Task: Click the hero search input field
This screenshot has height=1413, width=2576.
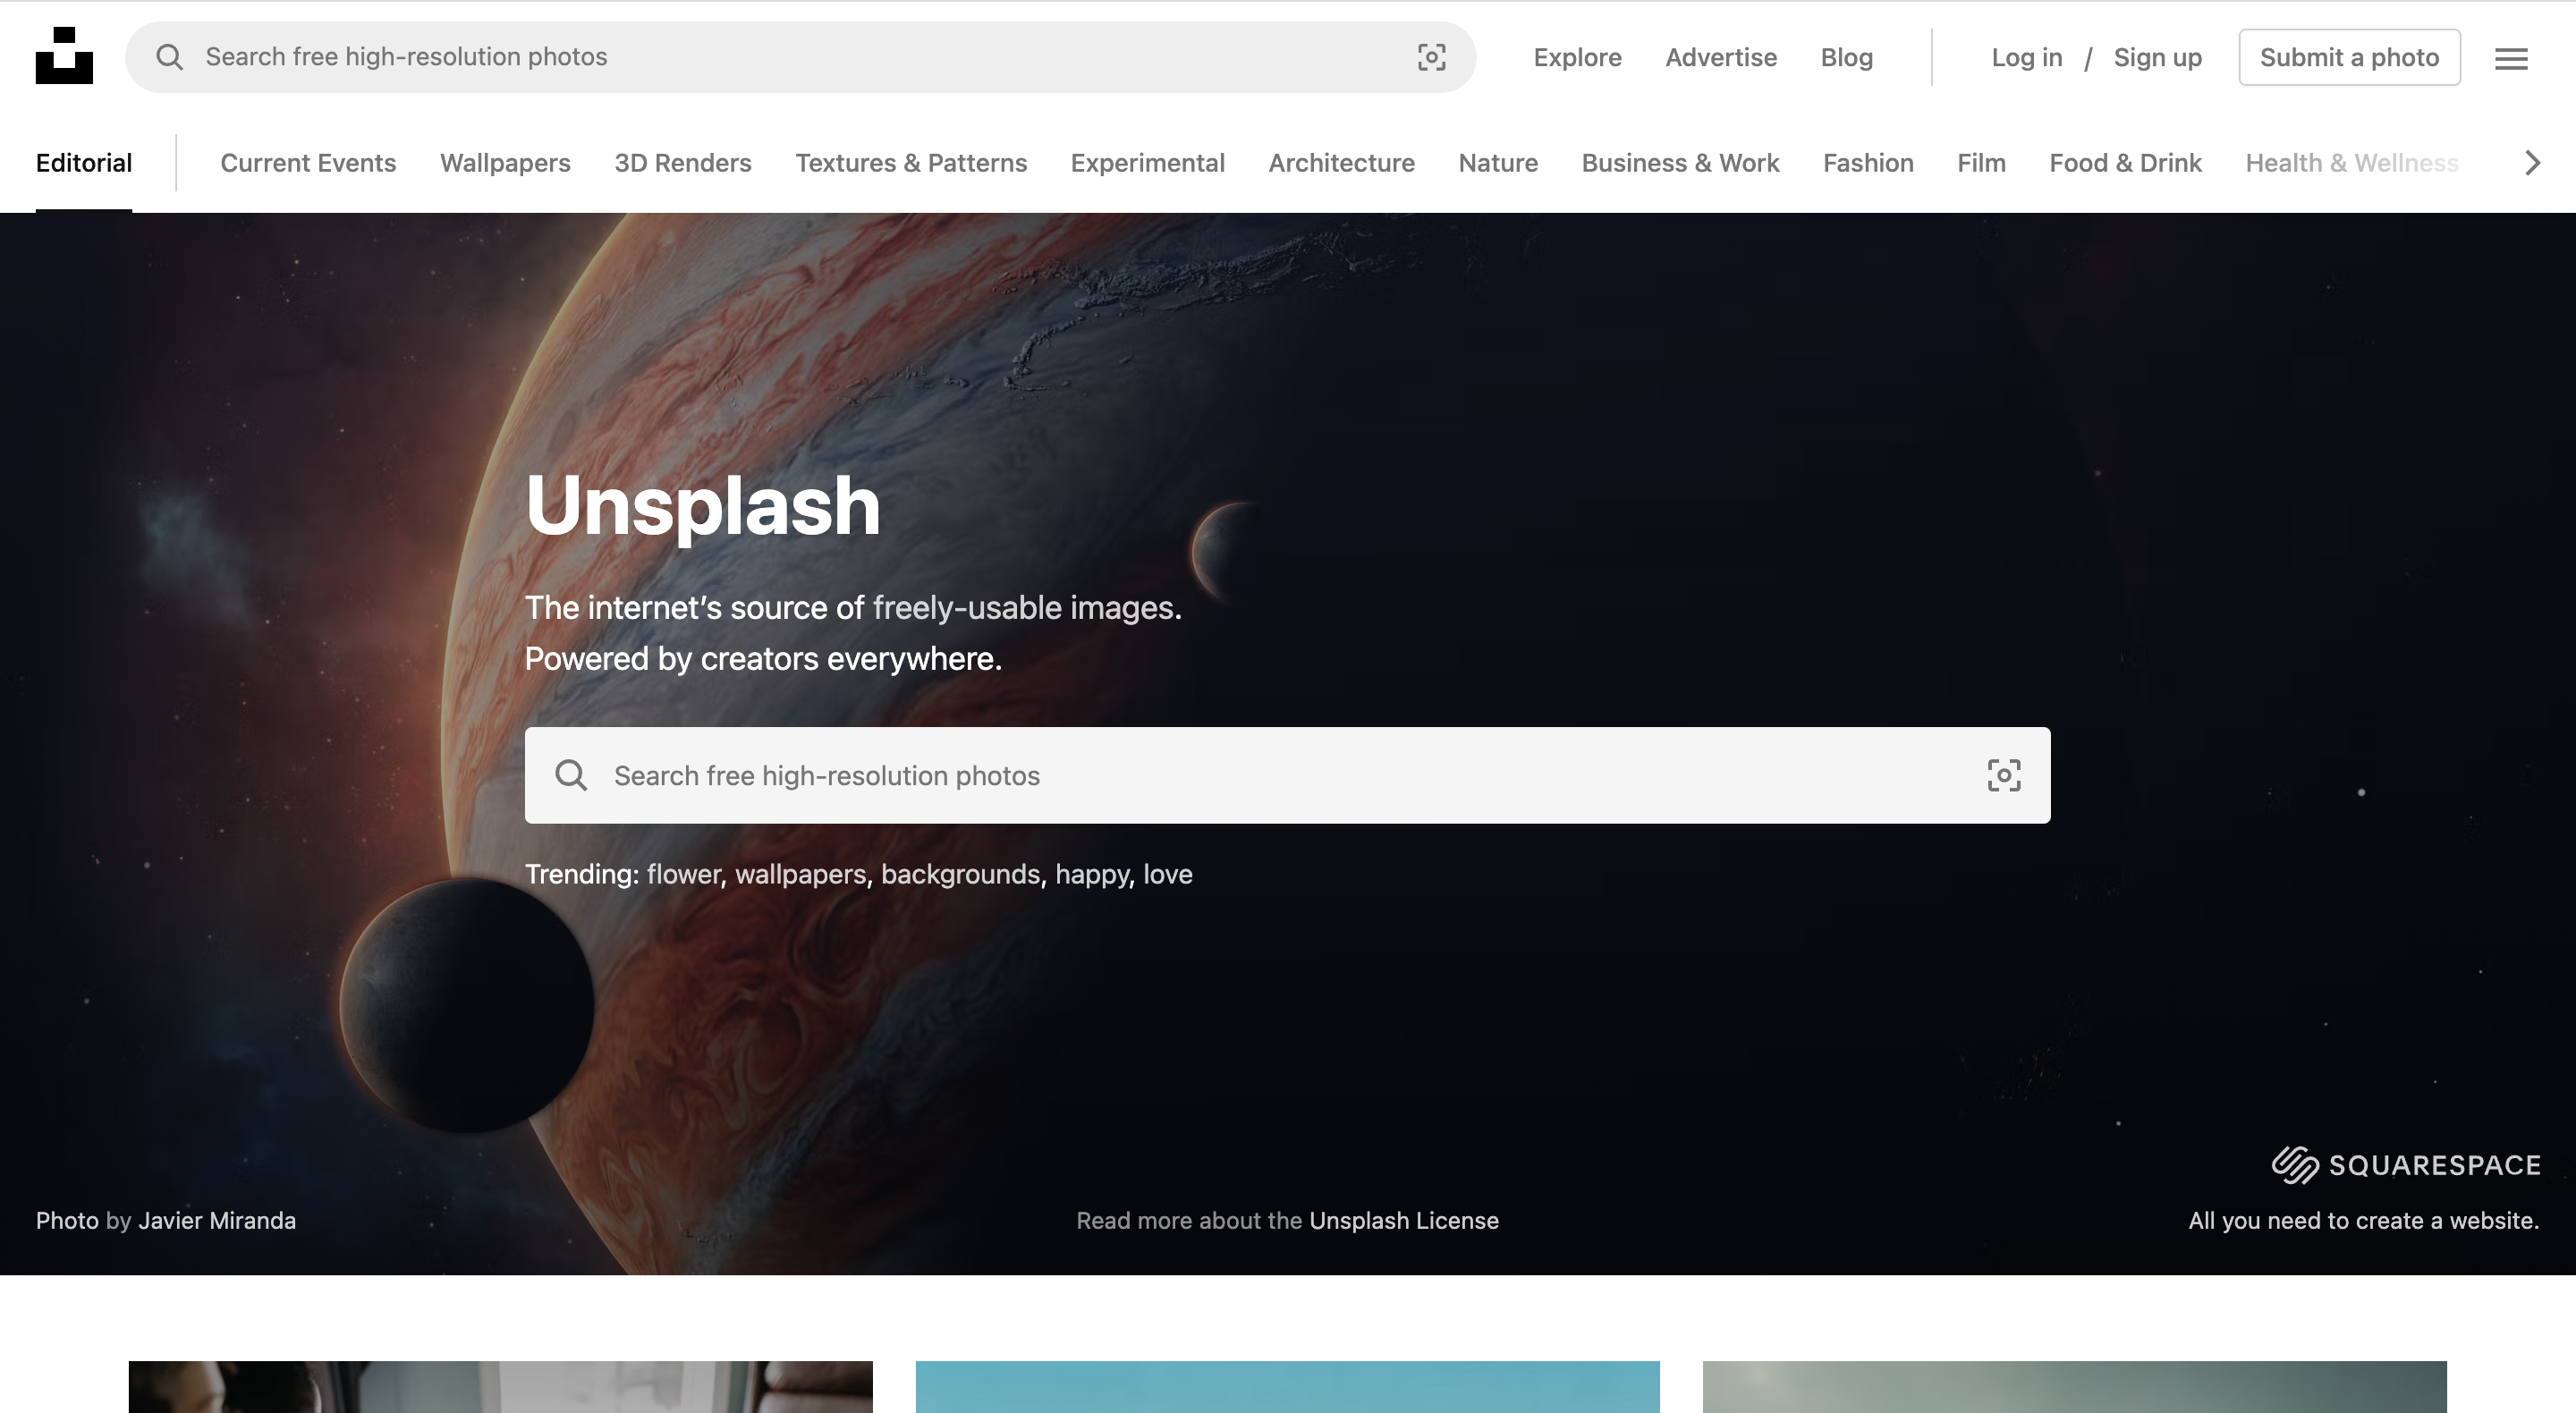Action: [x=1287, y=774]
